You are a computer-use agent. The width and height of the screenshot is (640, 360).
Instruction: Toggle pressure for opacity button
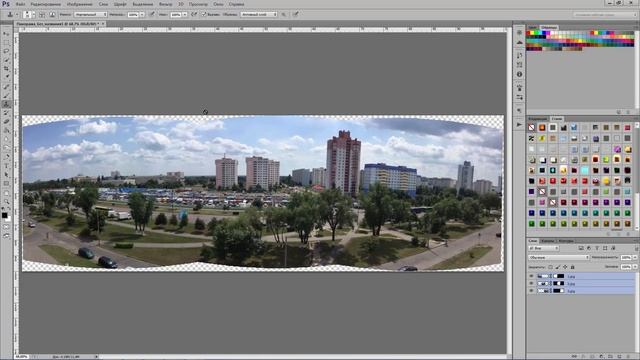tap(151, 14)
